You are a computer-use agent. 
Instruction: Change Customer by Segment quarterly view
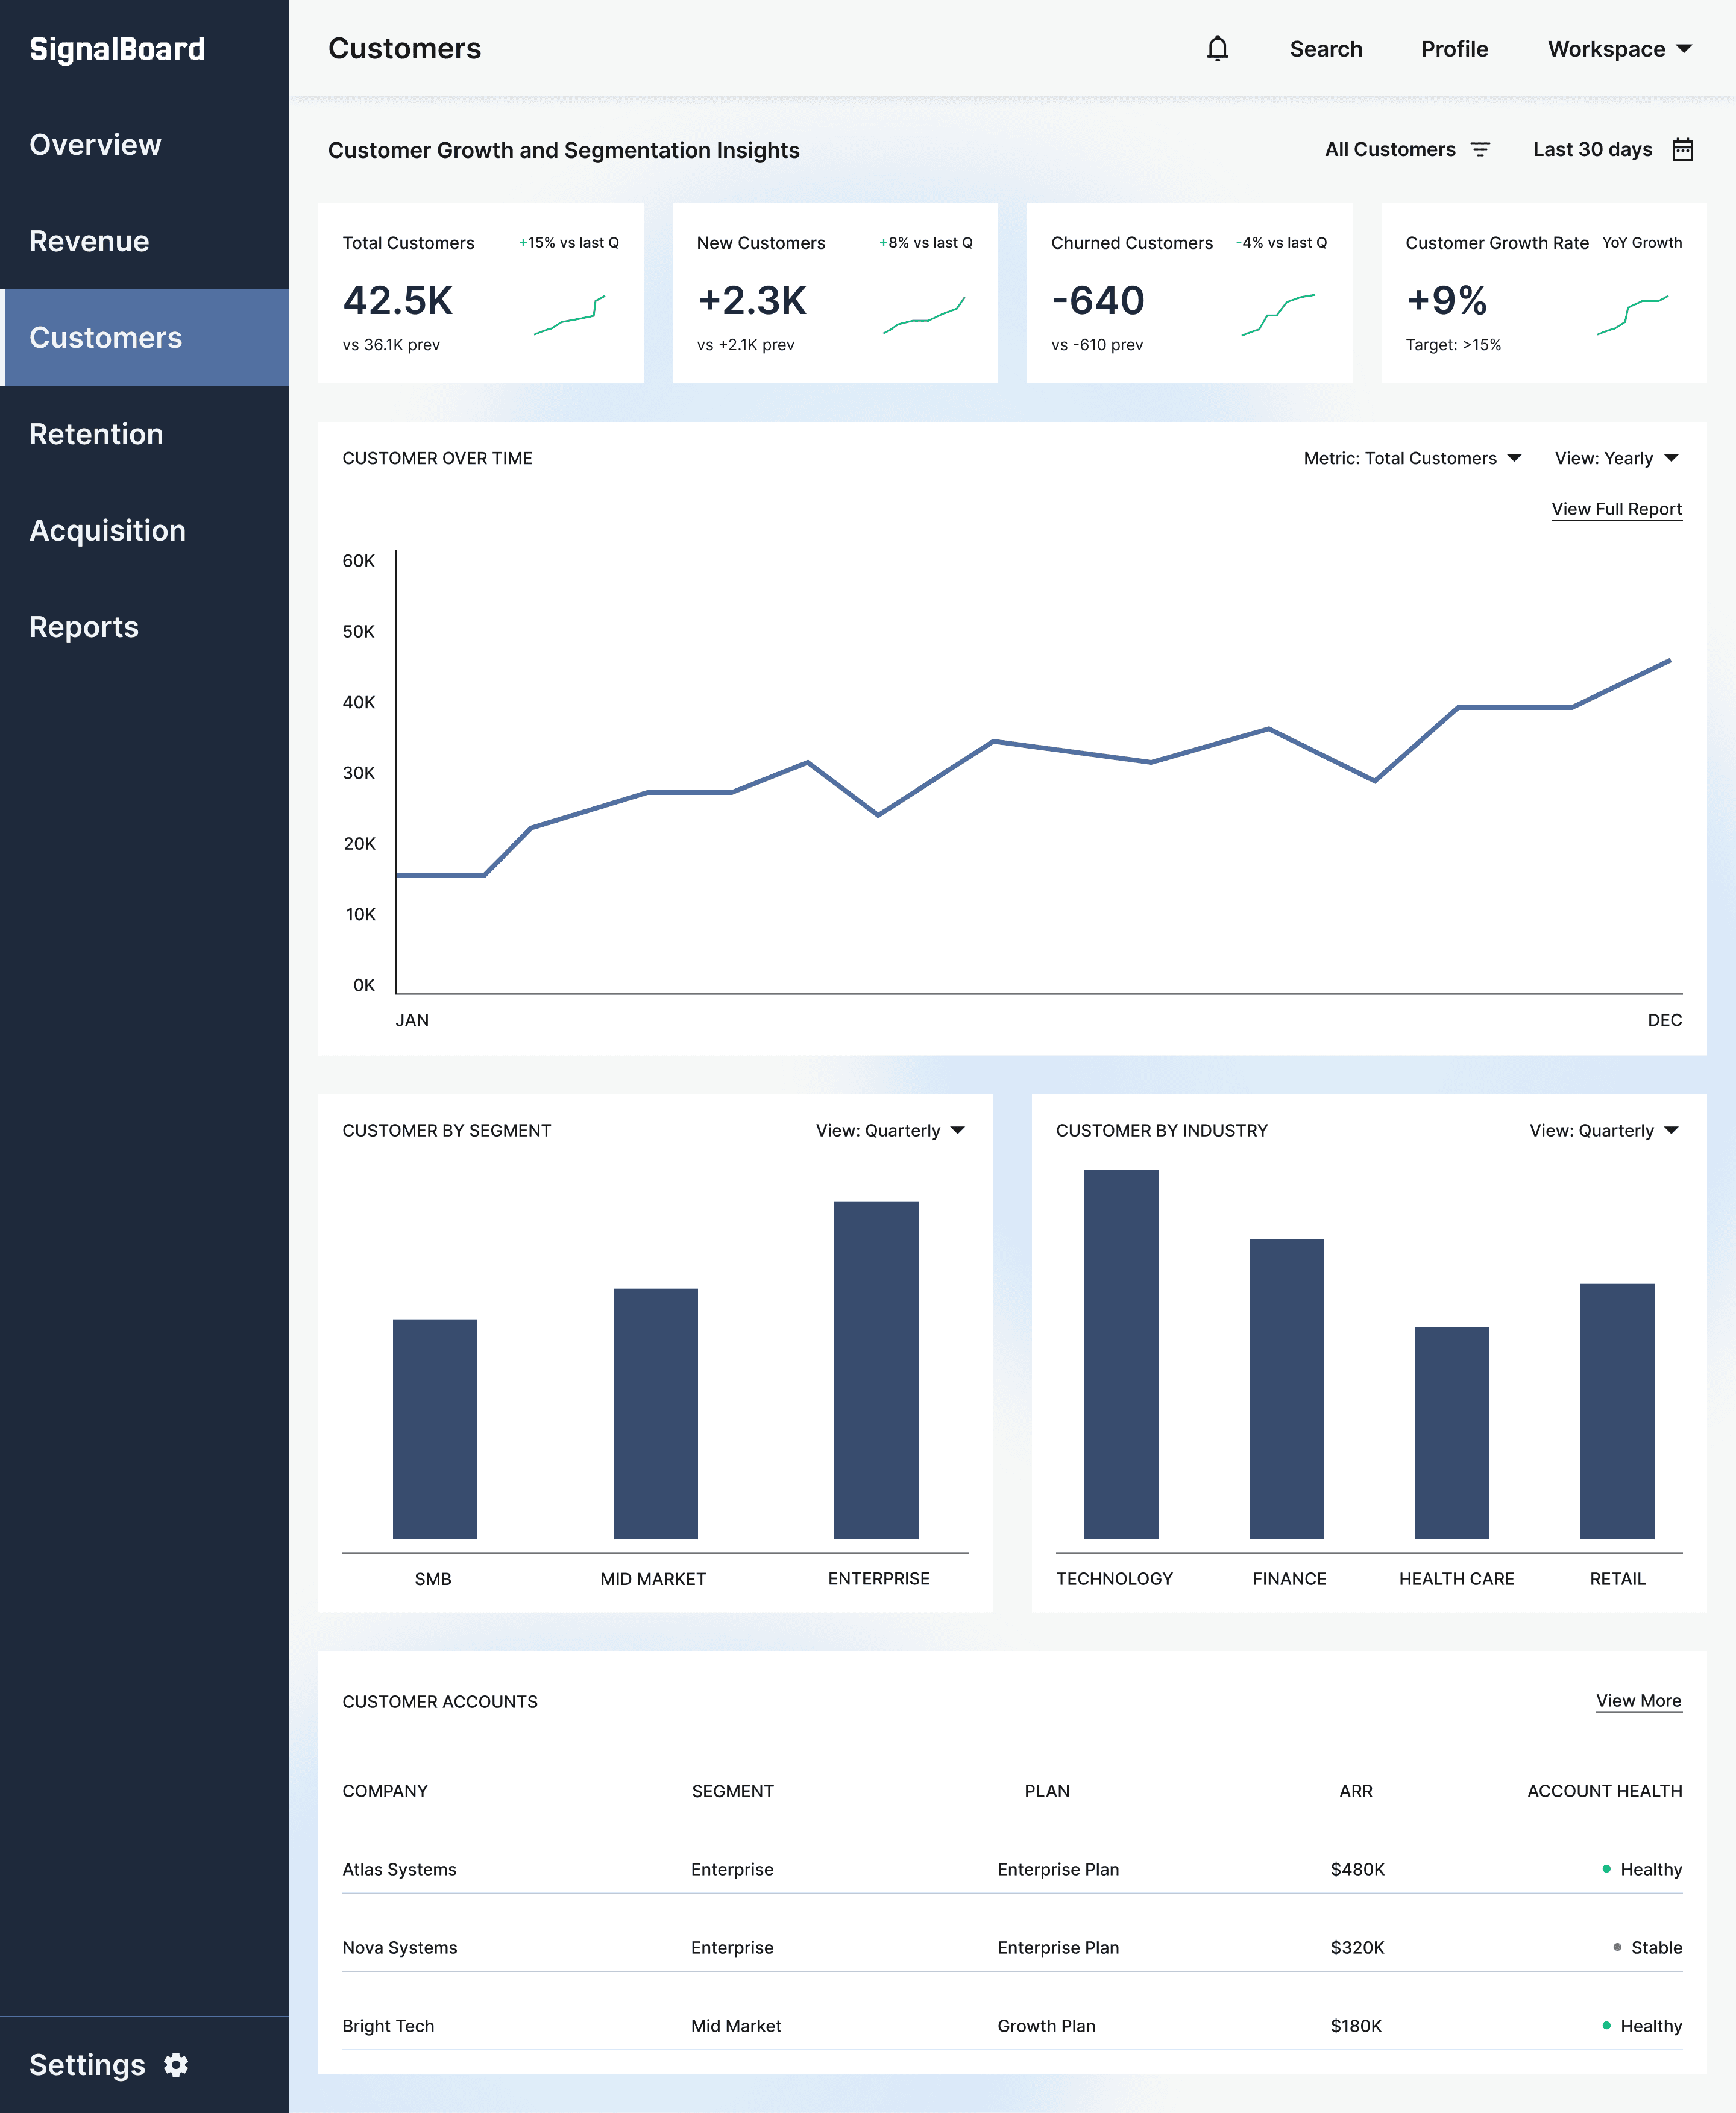[889, 1130]
